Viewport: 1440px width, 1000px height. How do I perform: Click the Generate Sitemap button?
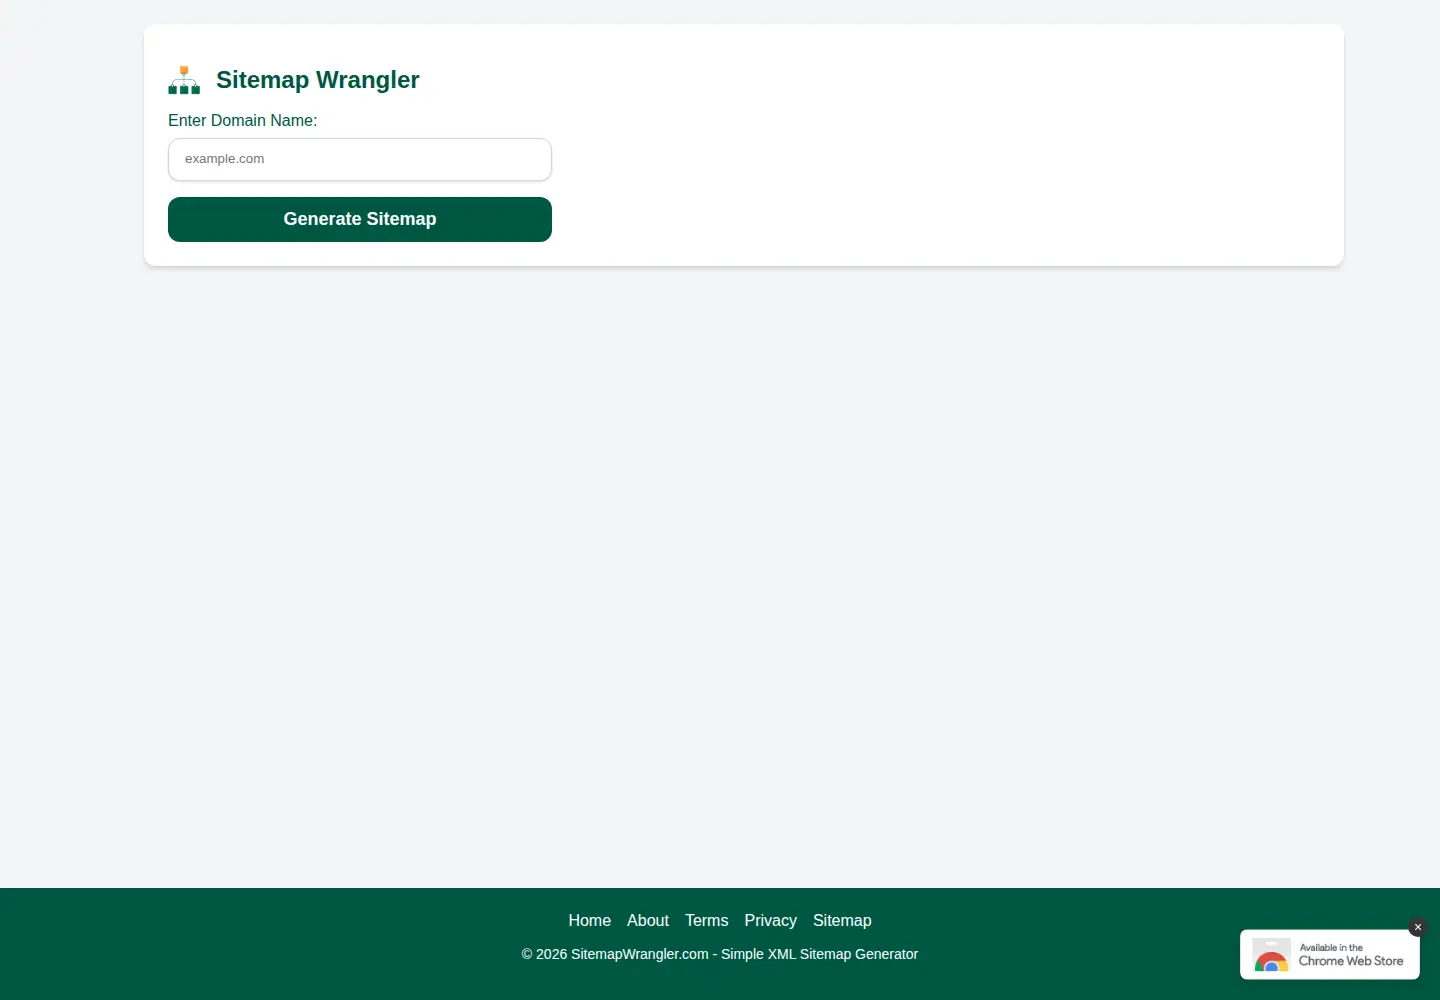(360, 219)
